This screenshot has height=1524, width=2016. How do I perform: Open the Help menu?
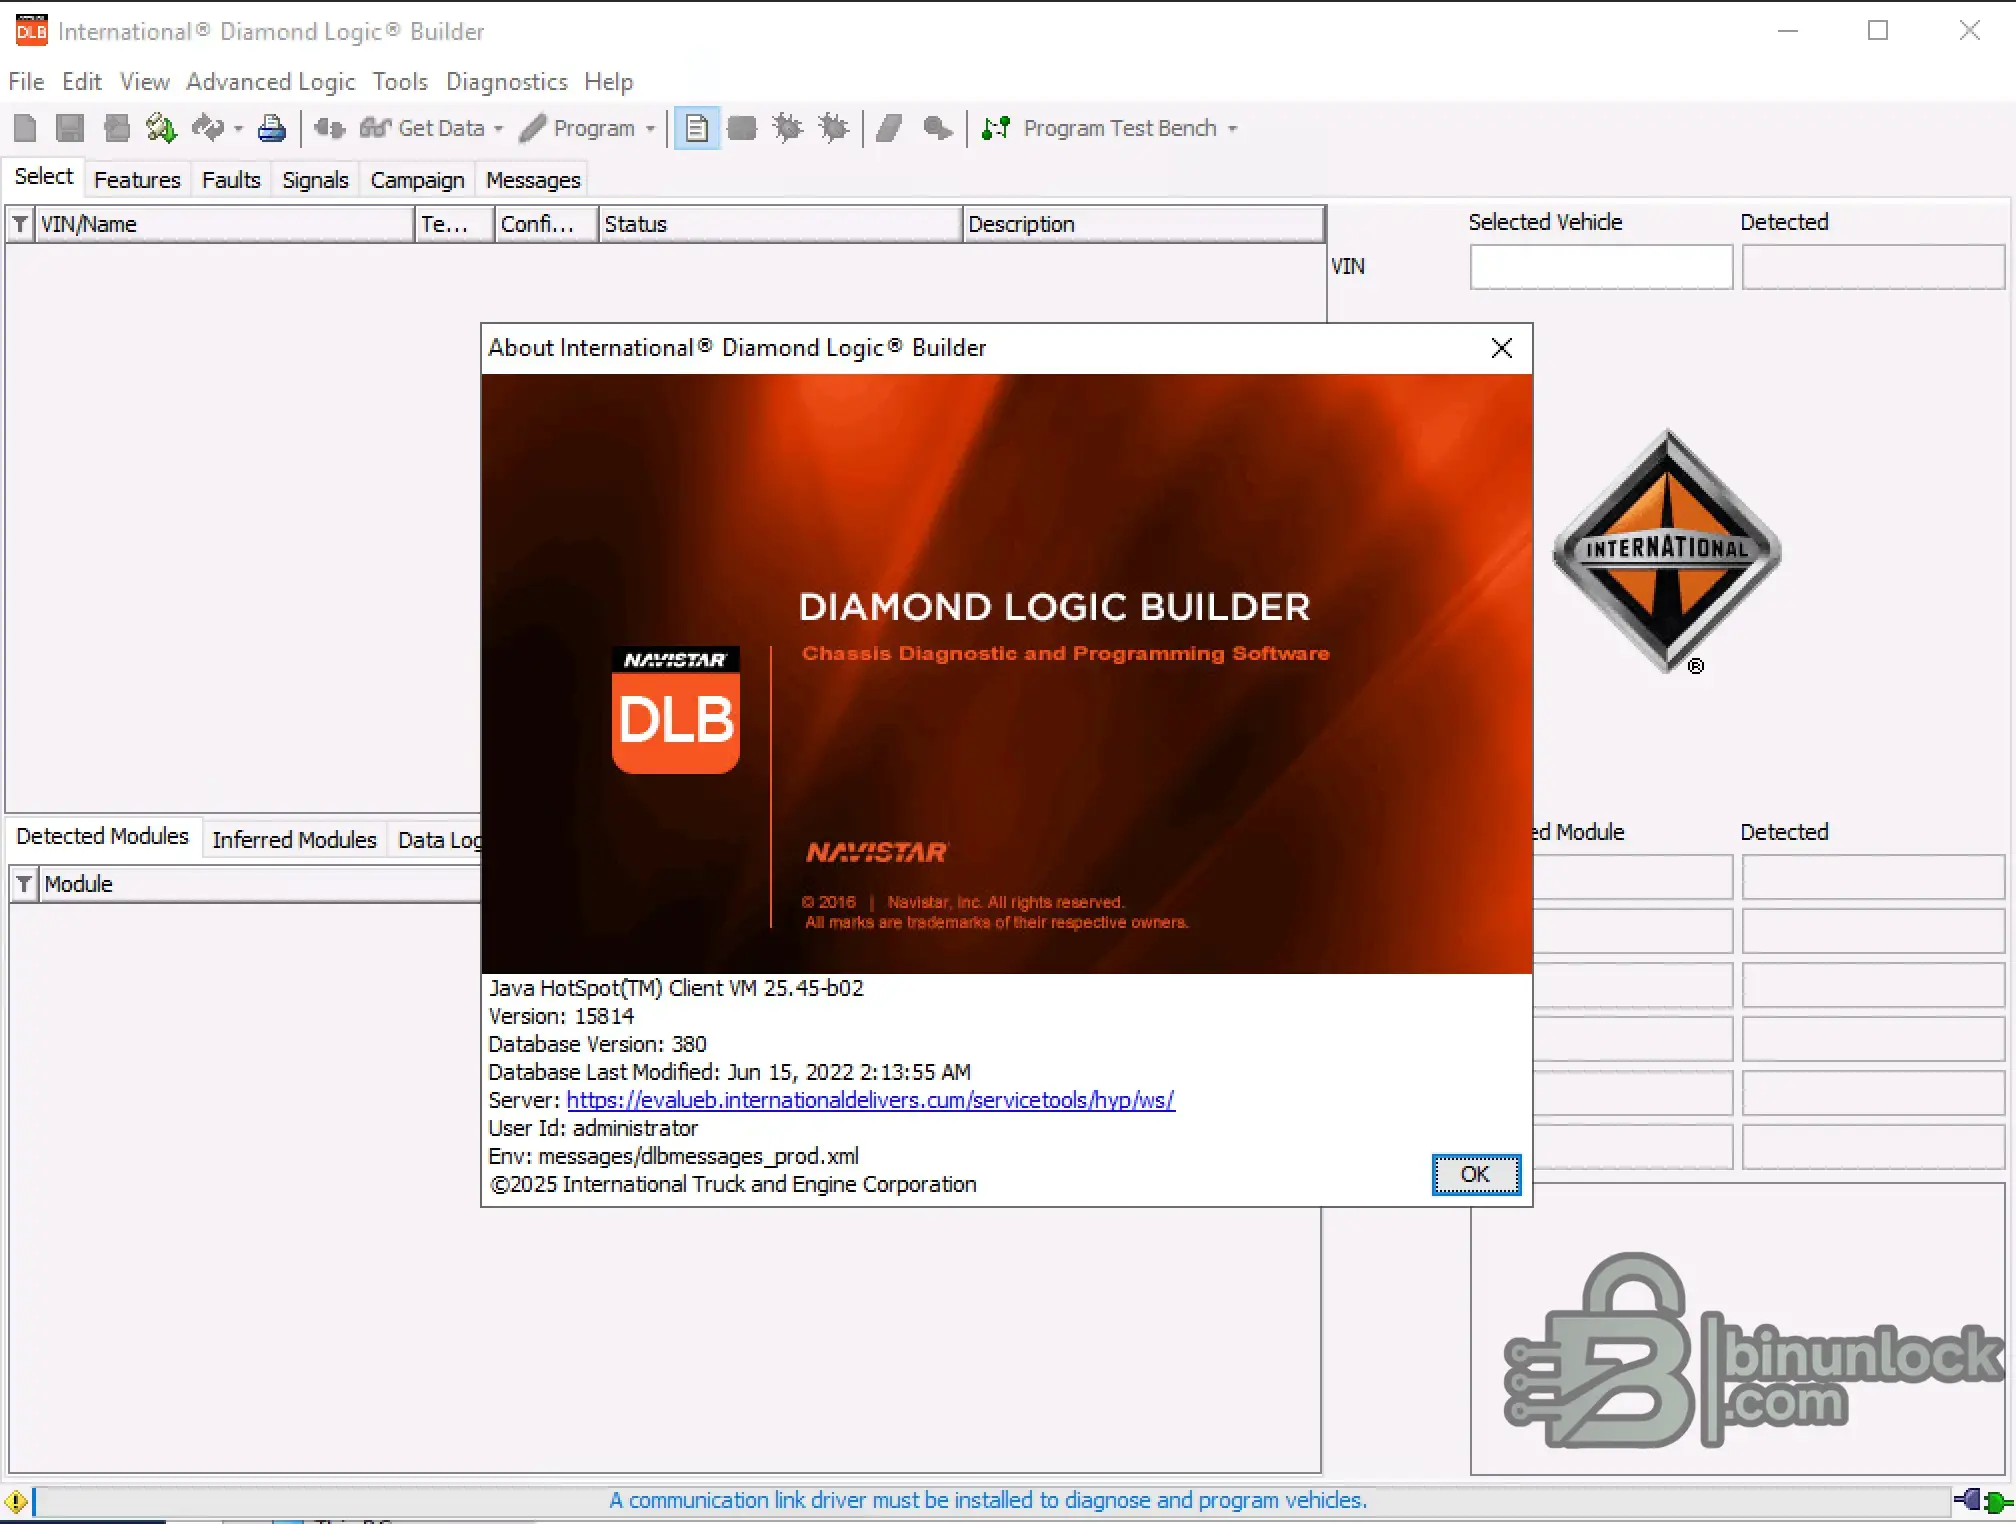coord(609,82)
